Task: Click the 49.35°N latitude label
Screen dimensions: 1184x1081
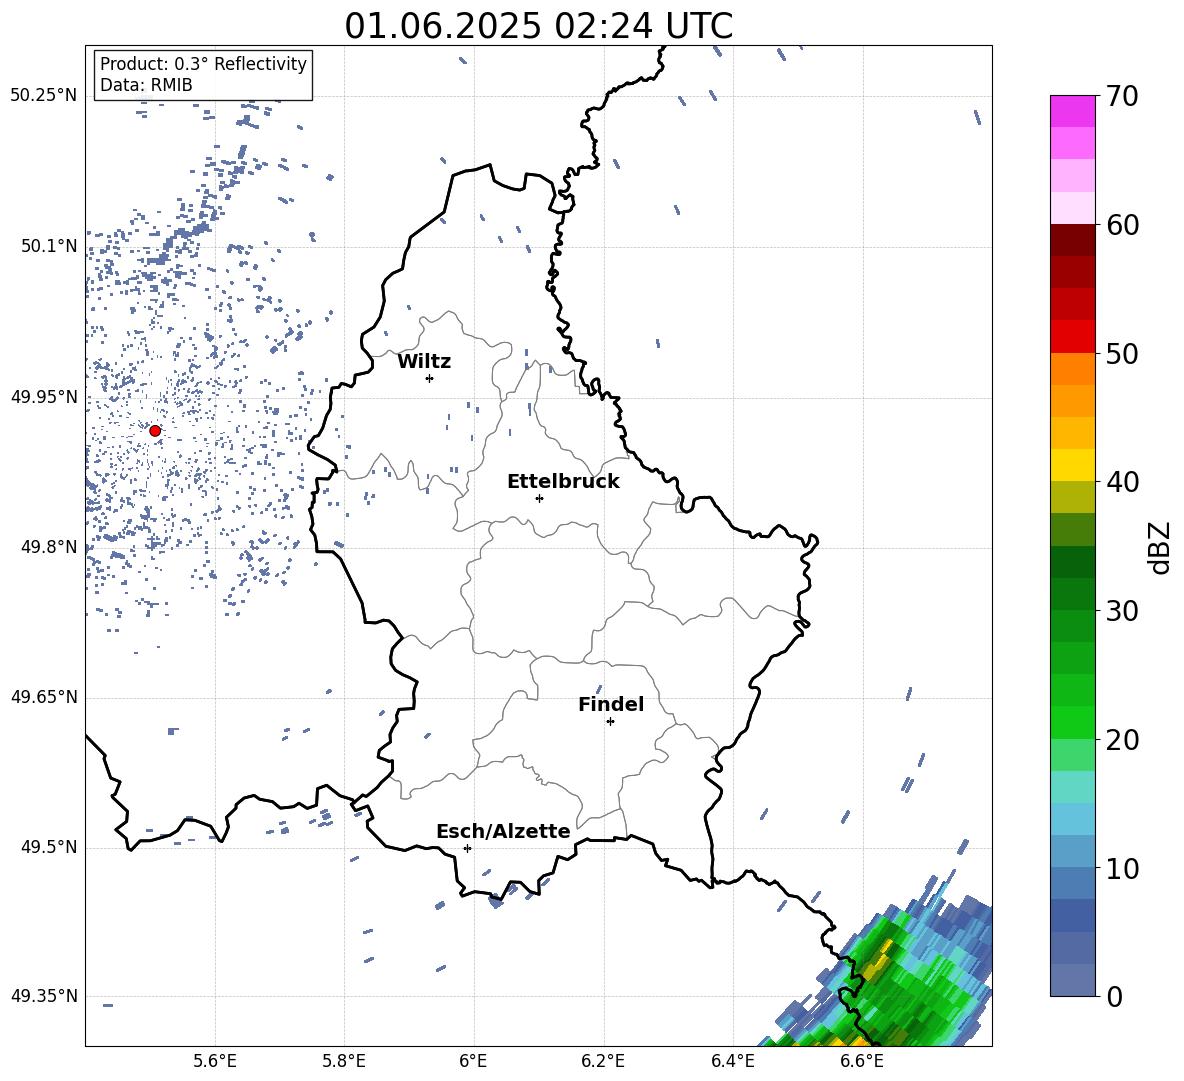Action: 44,996
